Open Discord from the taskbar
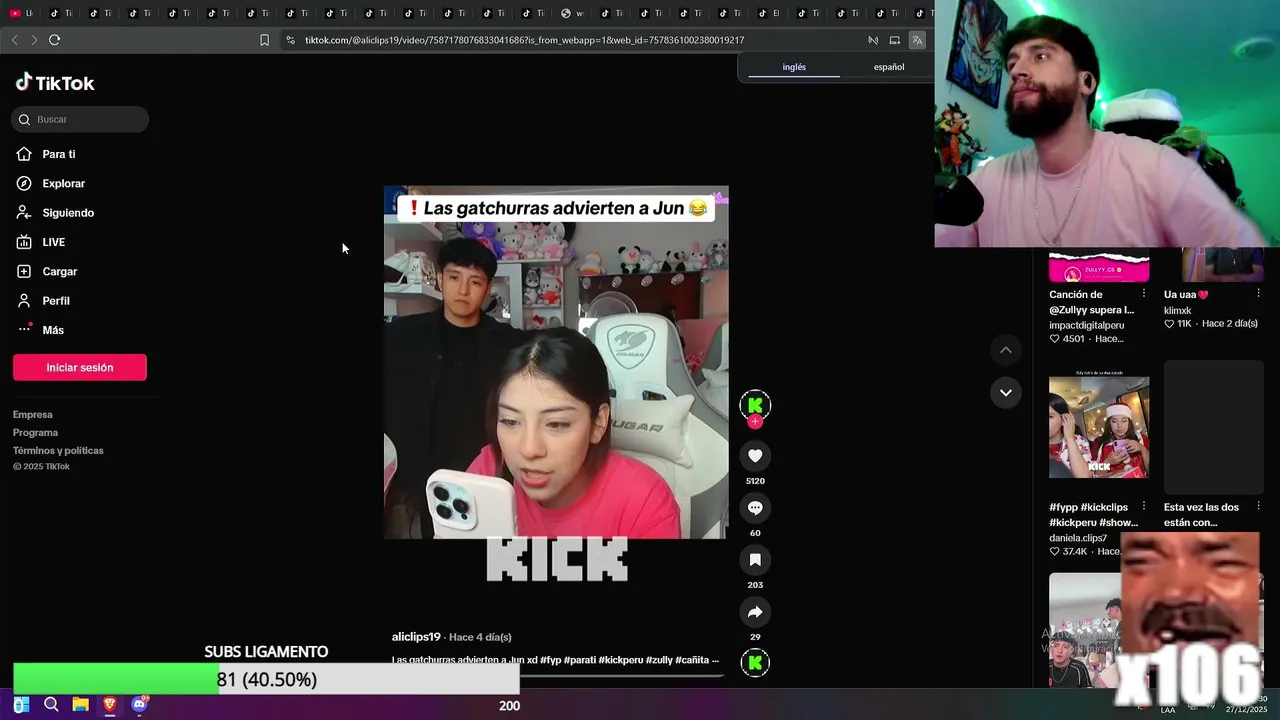Screen dimensions: 1280x720 (139, 705)
